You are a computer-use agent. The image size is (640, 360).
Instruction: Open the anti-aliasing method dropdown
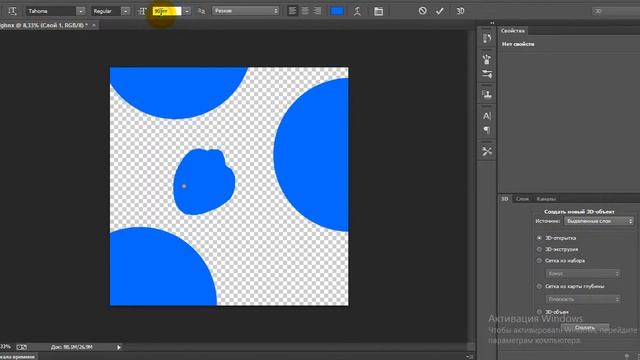pos(245,11)
